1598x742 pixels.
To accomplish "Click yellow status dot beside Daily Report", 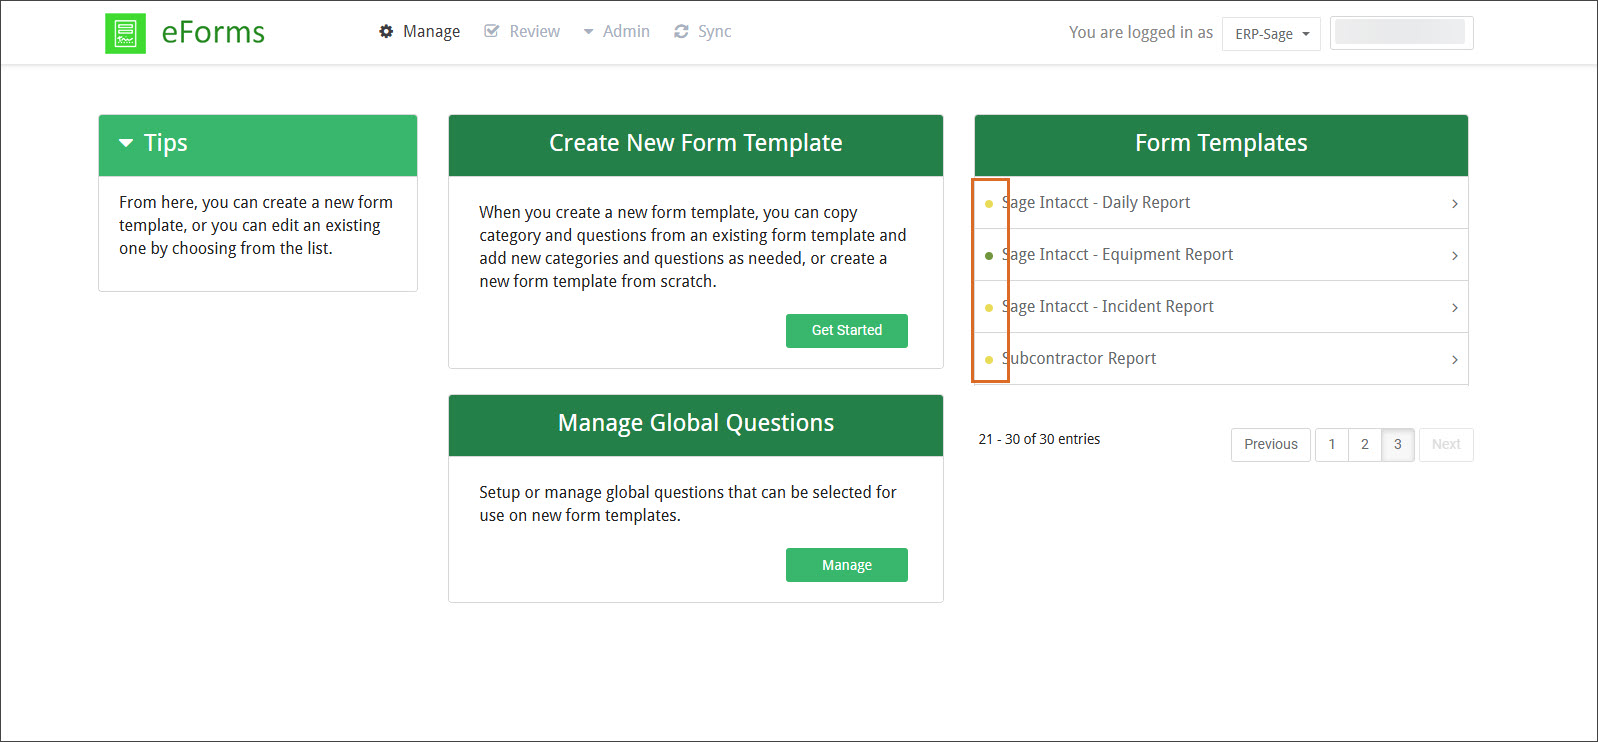I will 989,204.
